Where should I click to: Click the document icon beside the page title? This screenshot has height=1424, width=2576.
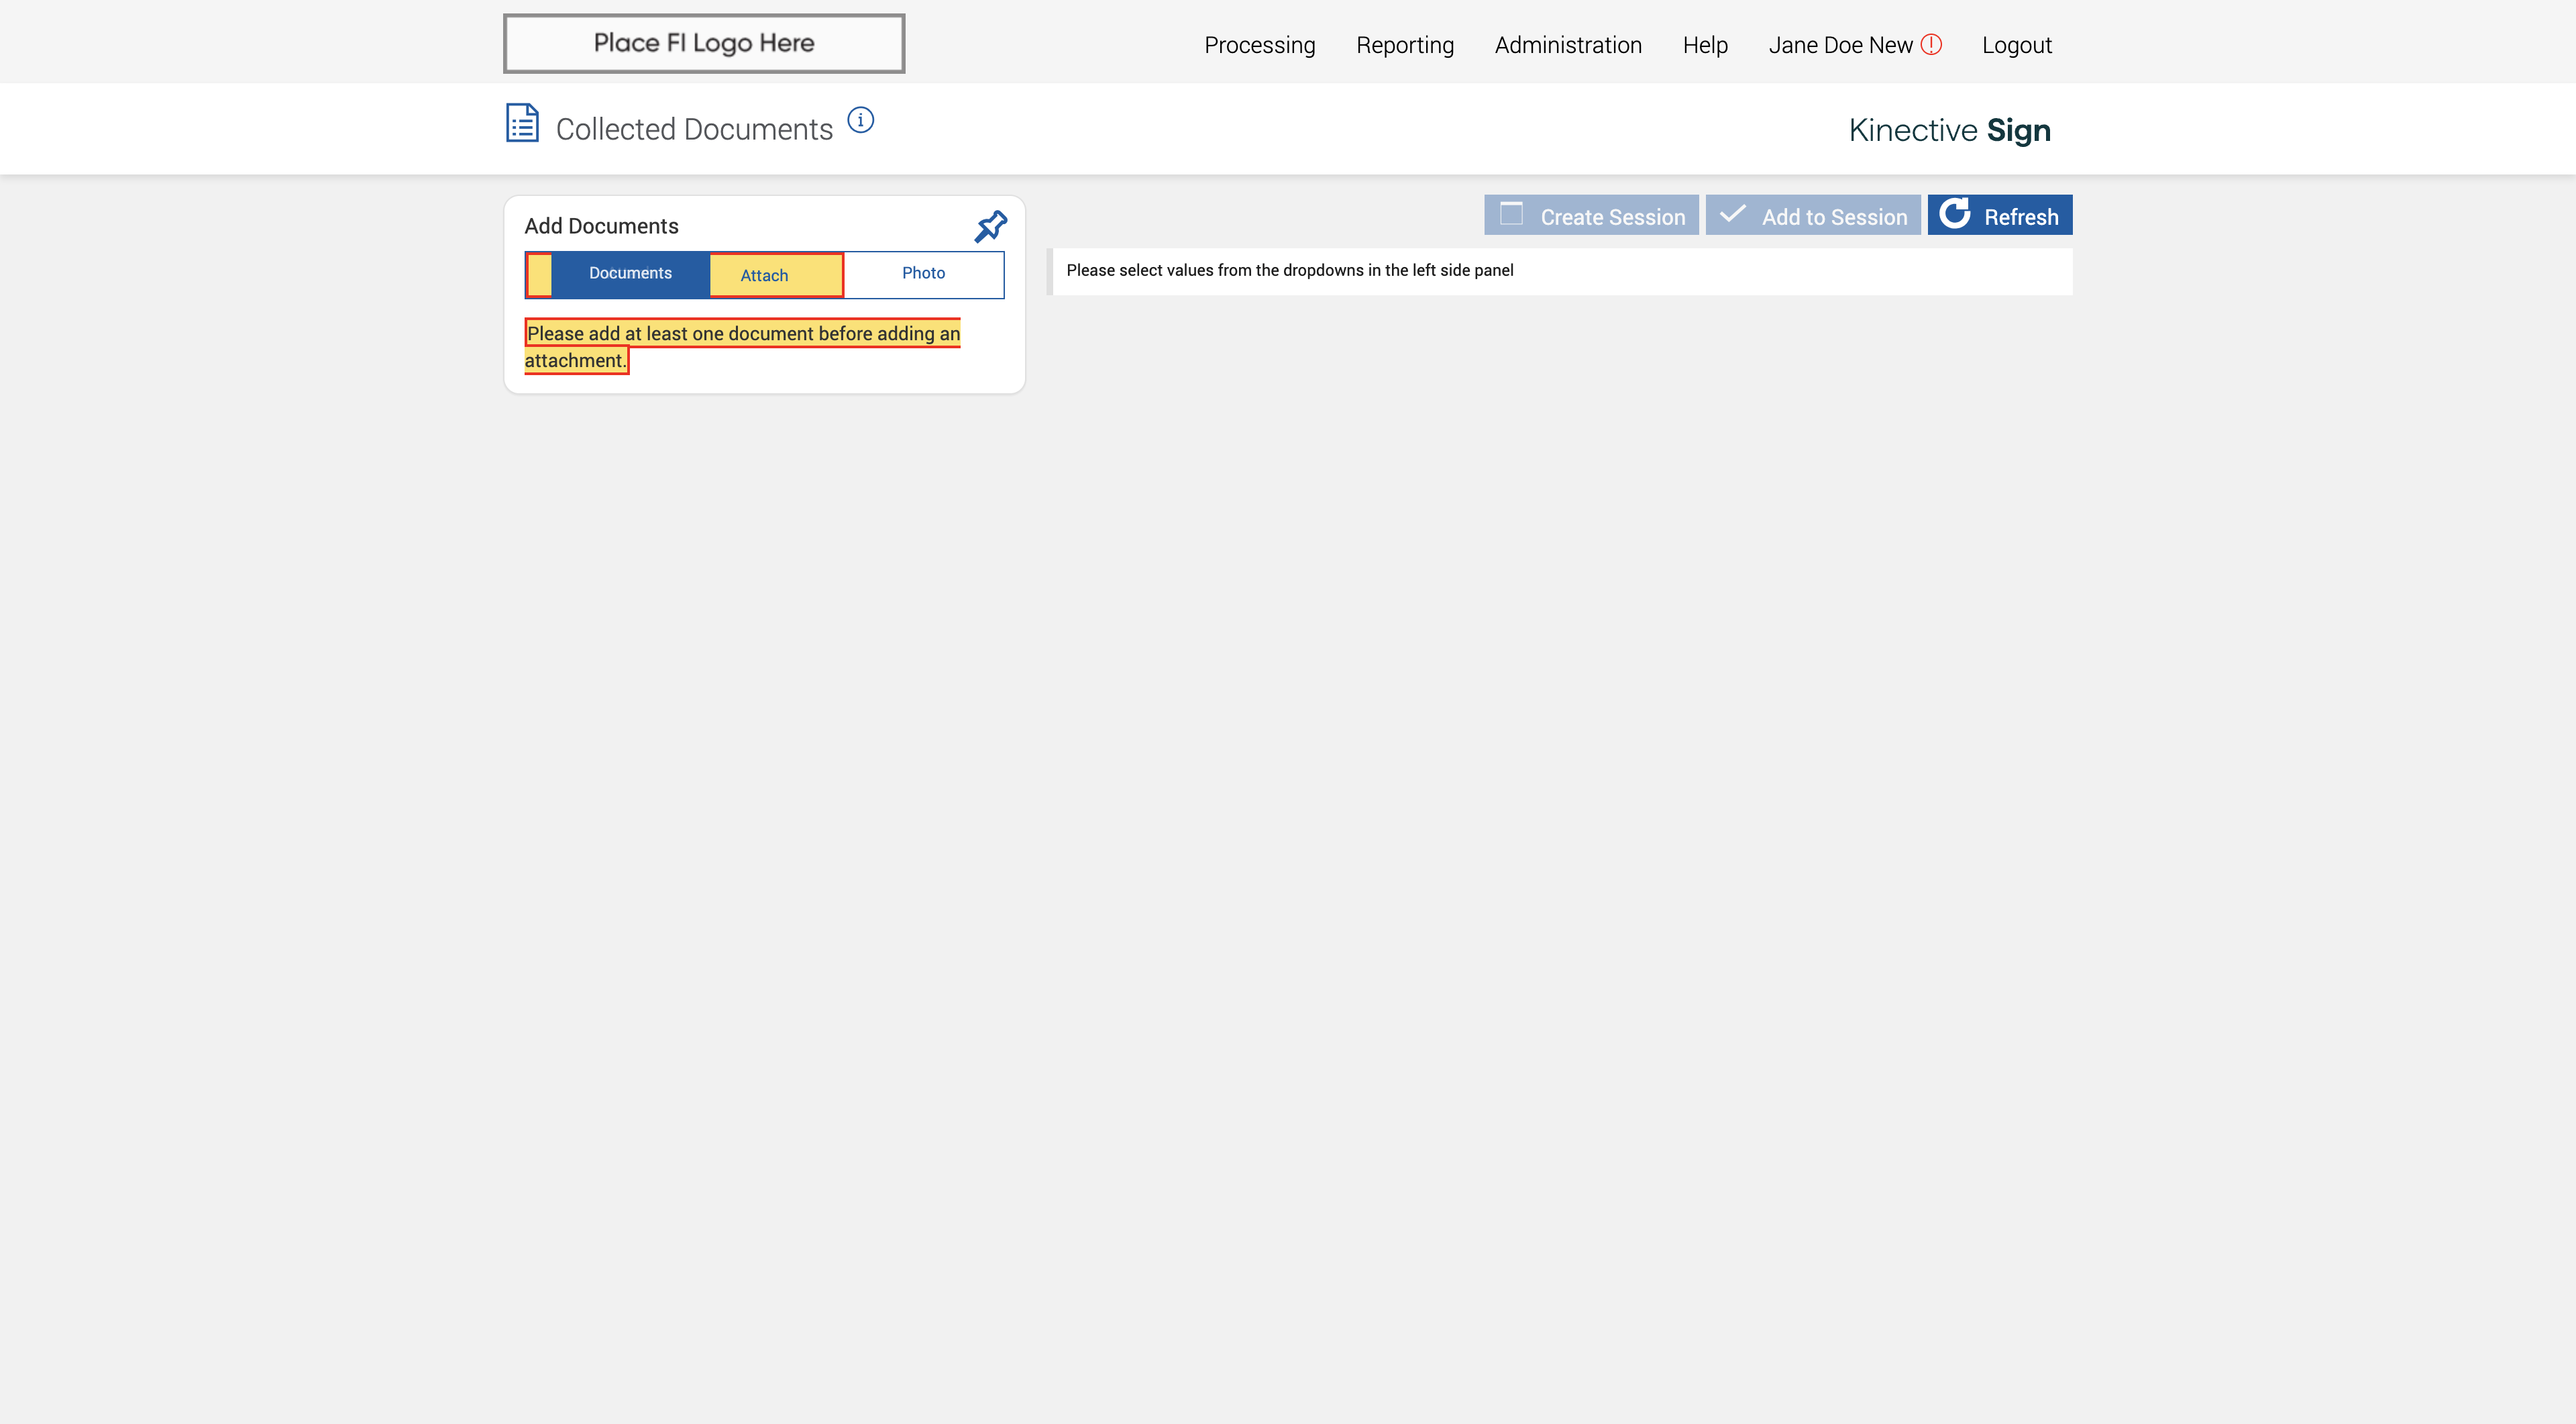click(522, 123)
